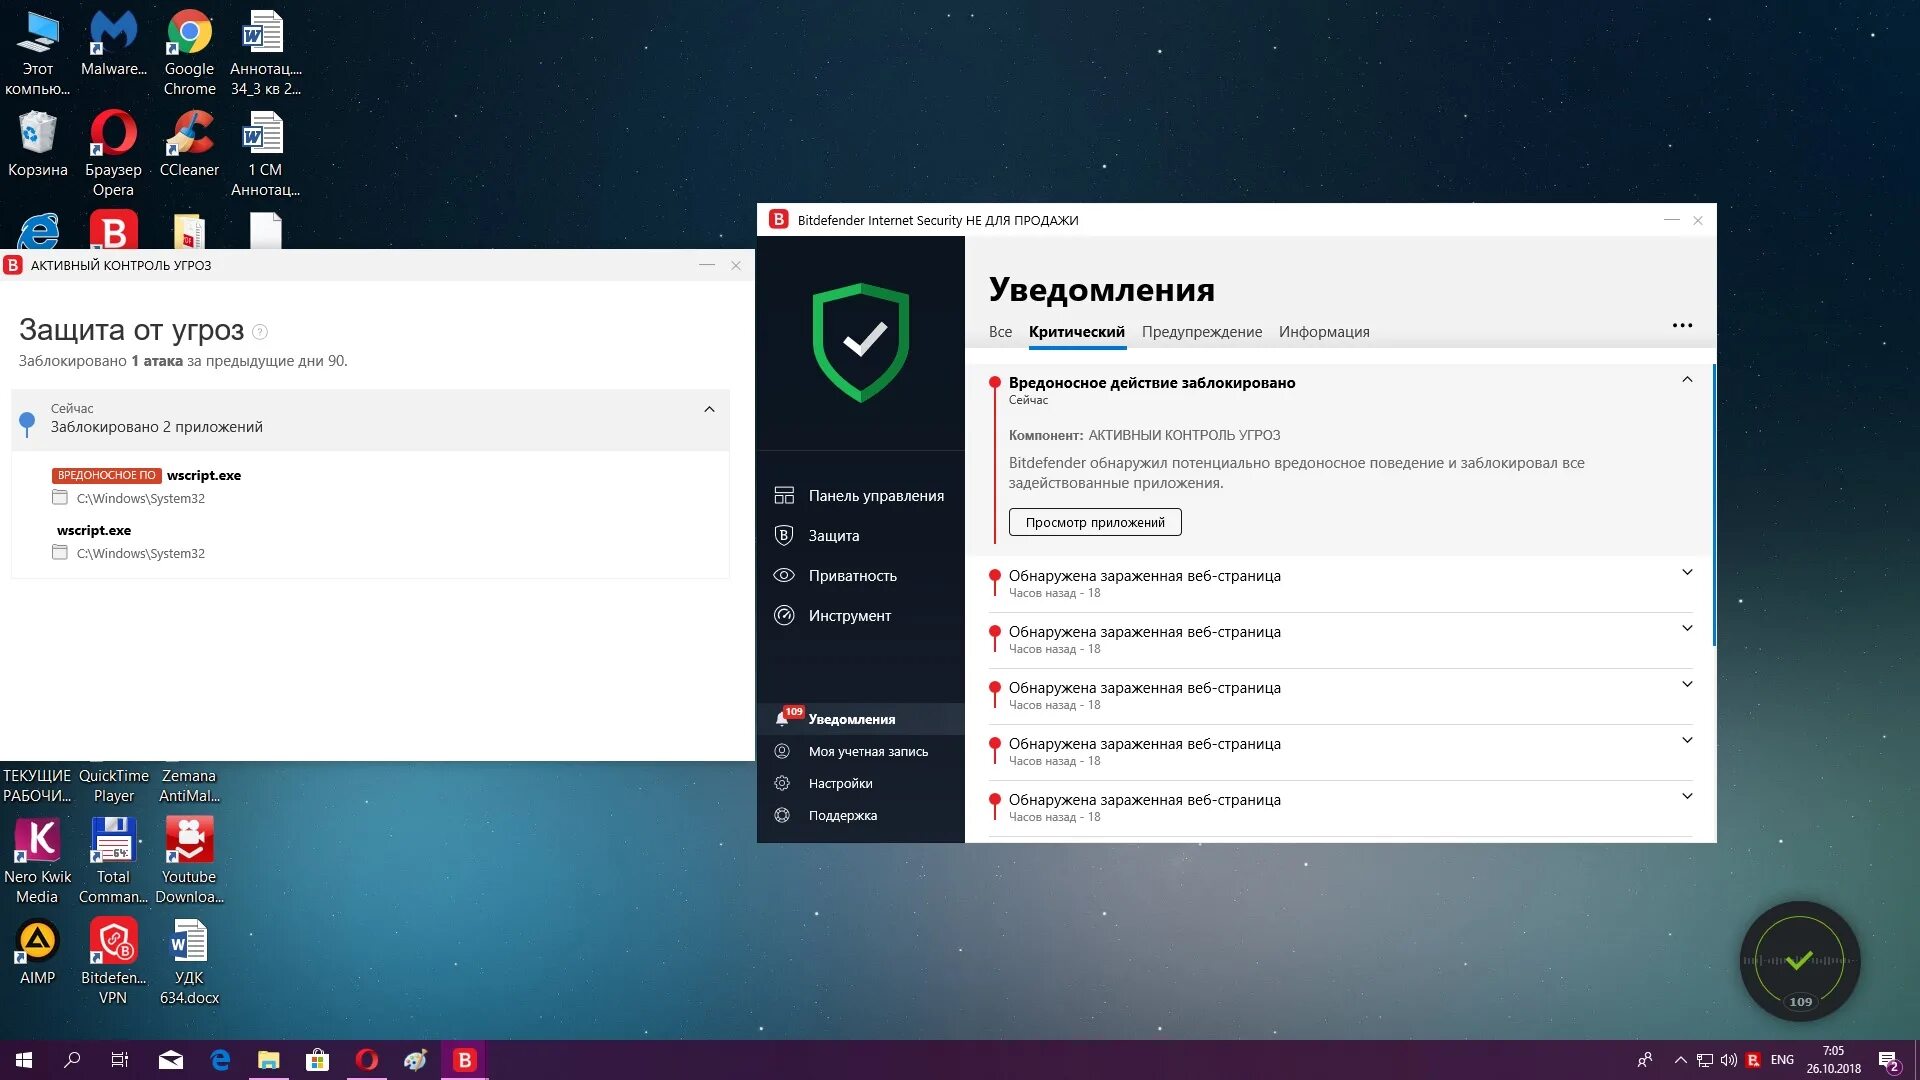Viewport: 1920px width, 1080px height.
Task: Open Action Center notifications icon
Action: (1888, 1060)
